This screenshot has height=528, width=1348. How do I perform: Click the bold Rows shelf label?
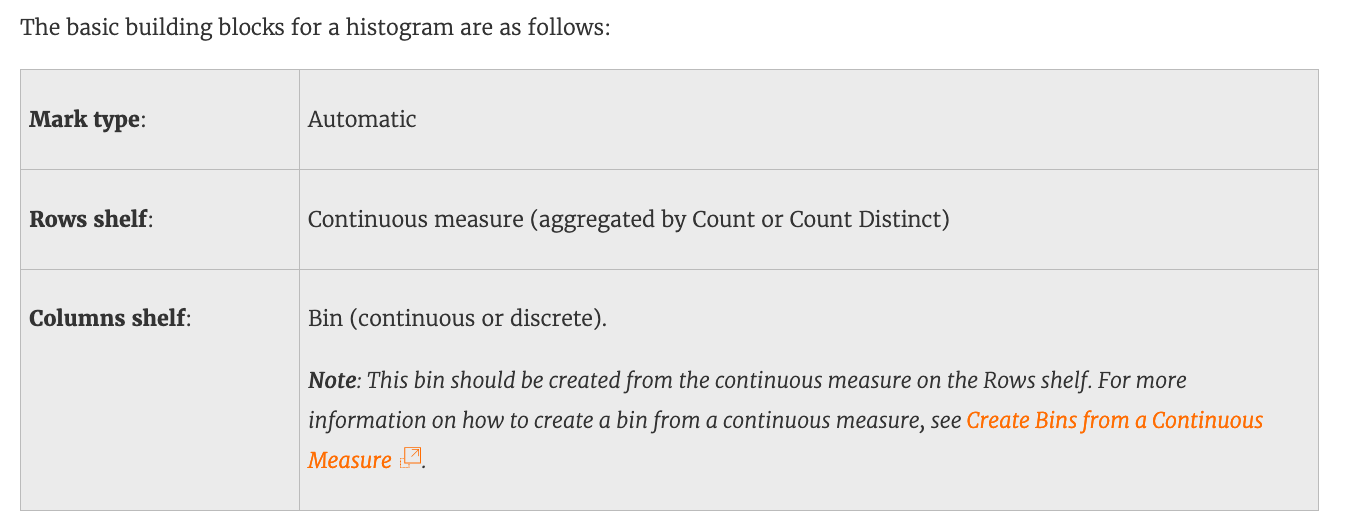[x=89, y=220]
